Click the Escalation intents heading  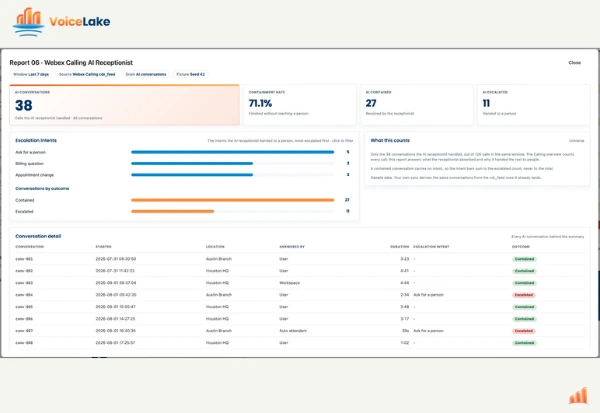click(x=36, y=140)
